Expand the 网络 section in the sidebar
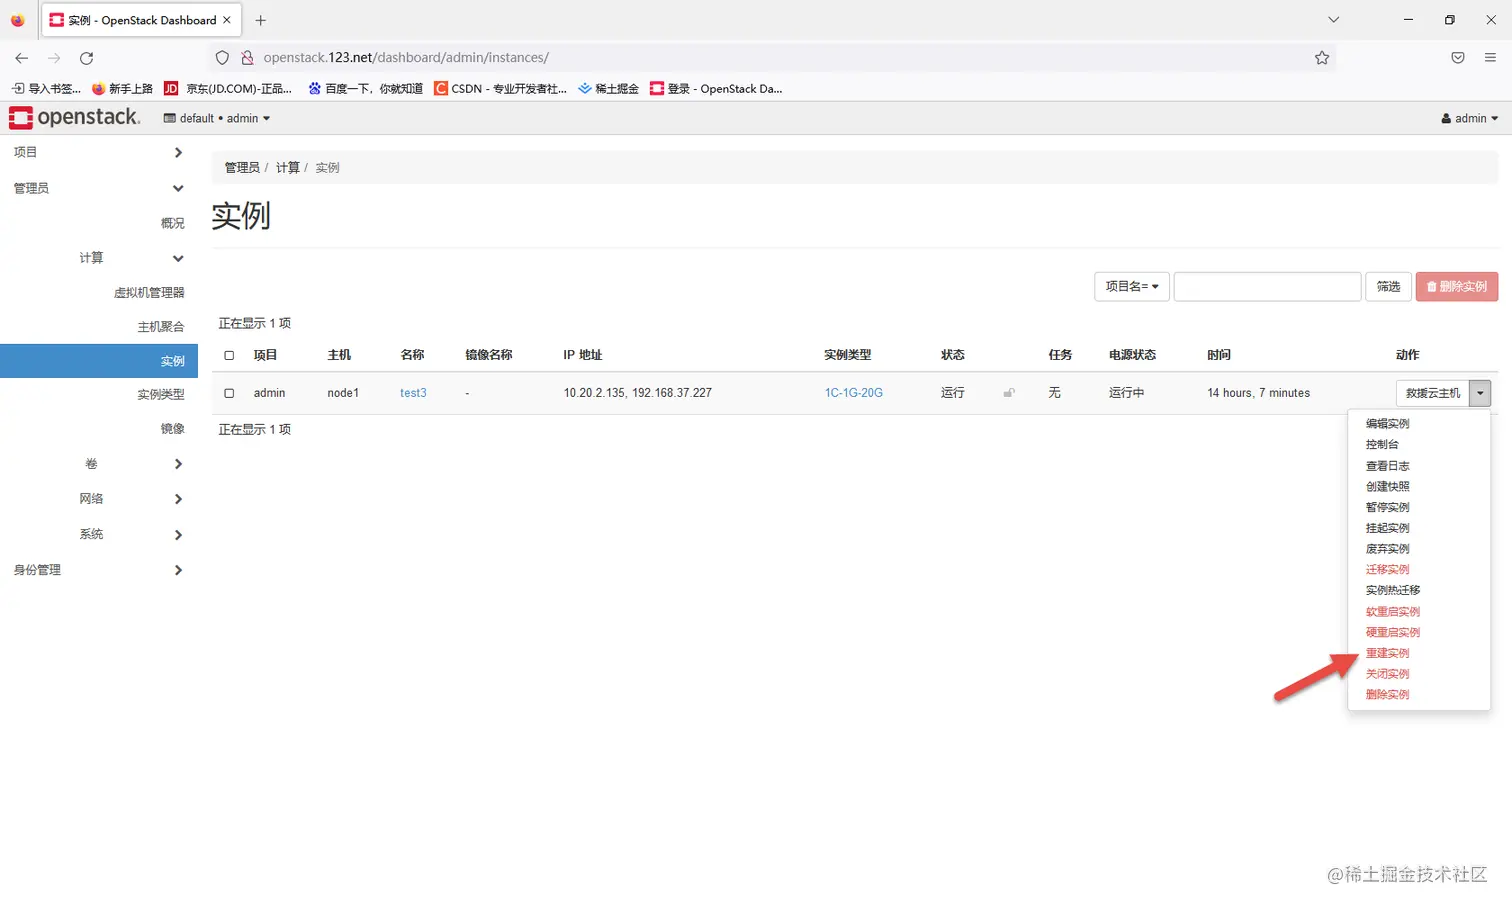 [x=91, y=498]
